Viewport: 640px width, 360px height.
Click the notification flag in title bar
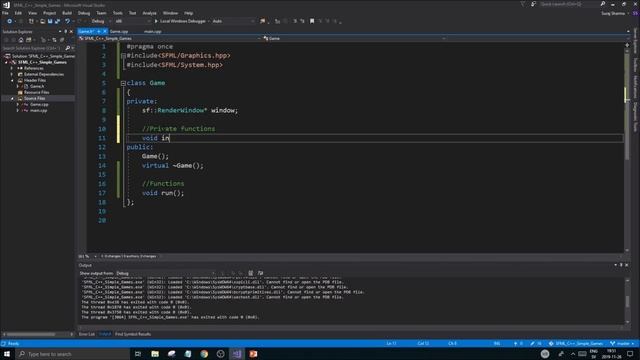[523, 4]
